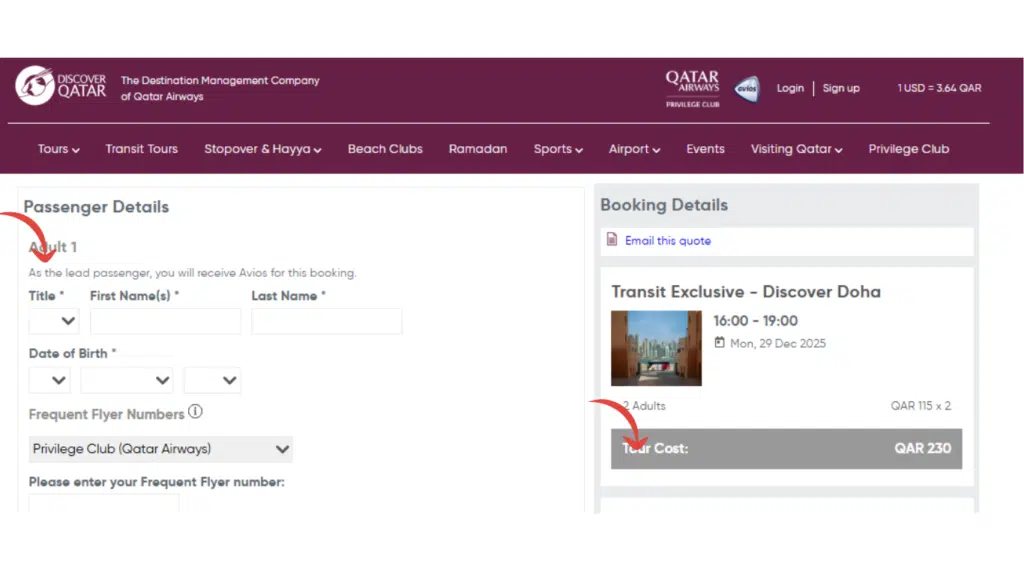The width and height of the screenshot is (1024, 576).
Task: Click the Login link
Action: tap(790, 88)
